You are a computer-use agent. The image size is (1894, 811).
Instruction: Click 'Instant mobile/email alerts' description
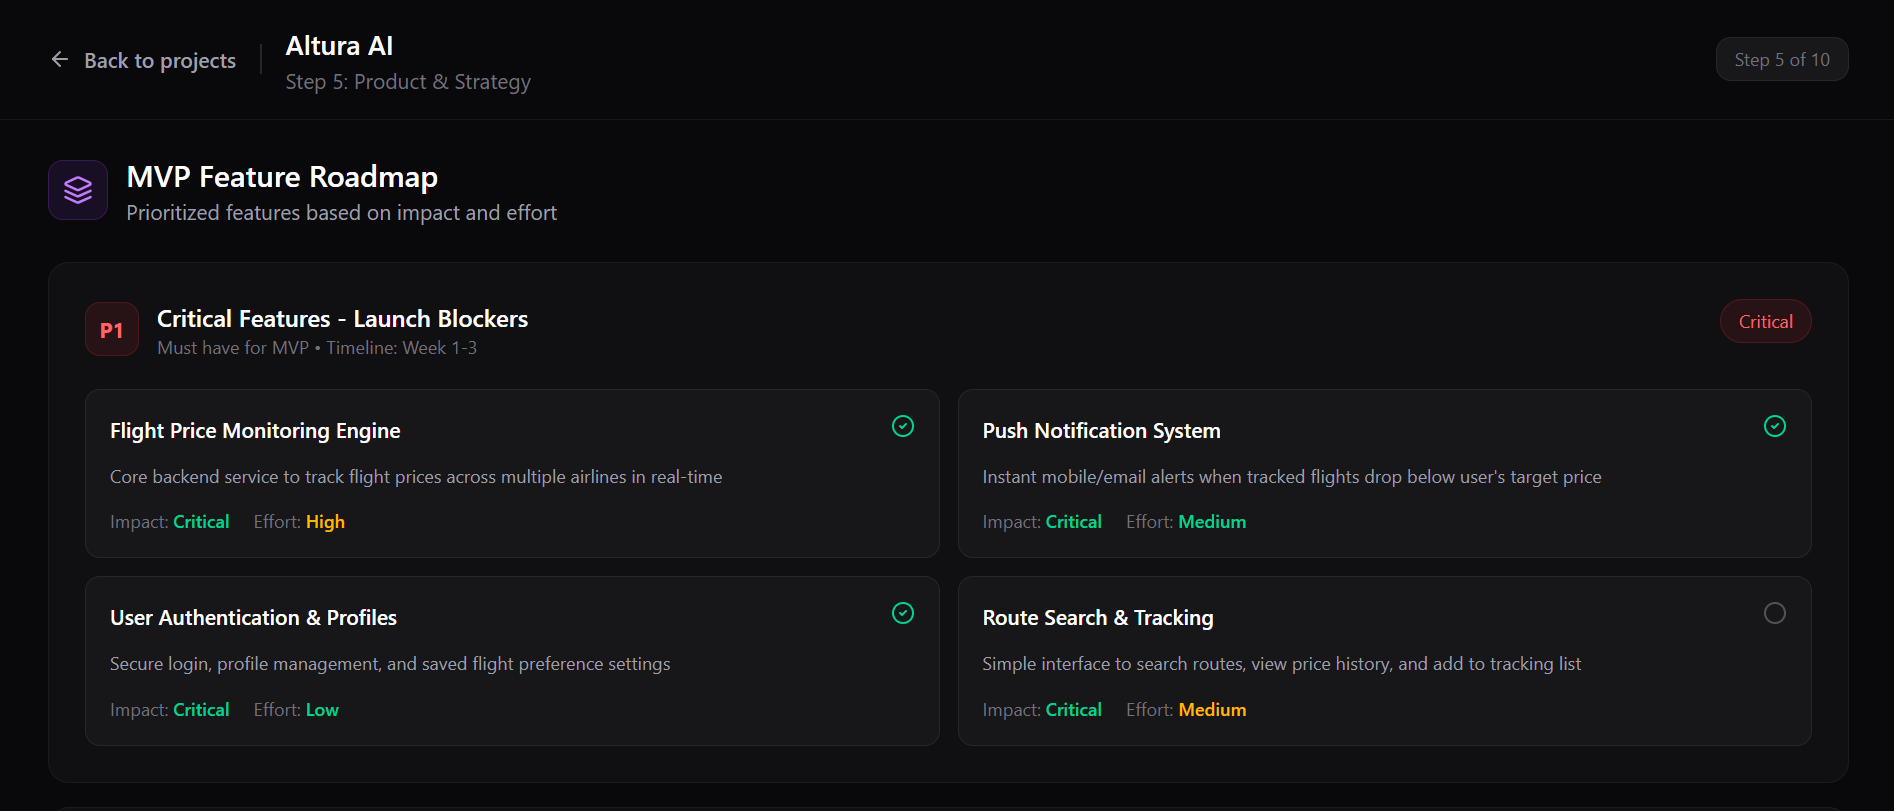pyautogui.click(x=1291, y=477)
